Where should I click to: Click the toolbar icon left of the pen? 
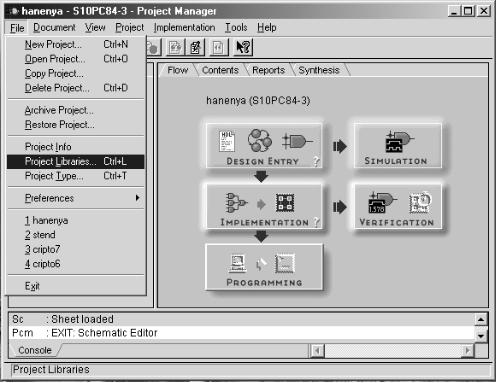click(x=175, y=47)
